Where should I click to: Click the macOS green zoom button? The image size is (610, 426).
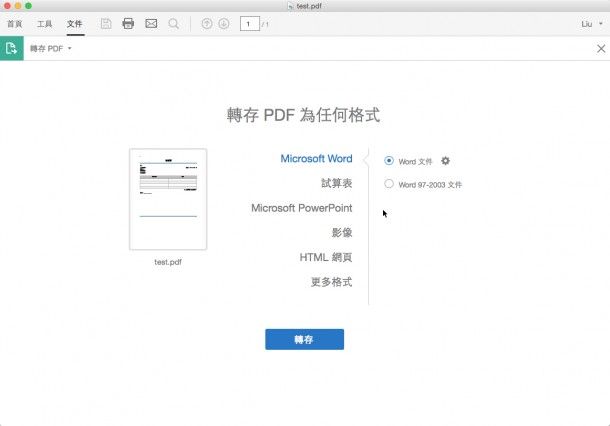click(28, 6)
